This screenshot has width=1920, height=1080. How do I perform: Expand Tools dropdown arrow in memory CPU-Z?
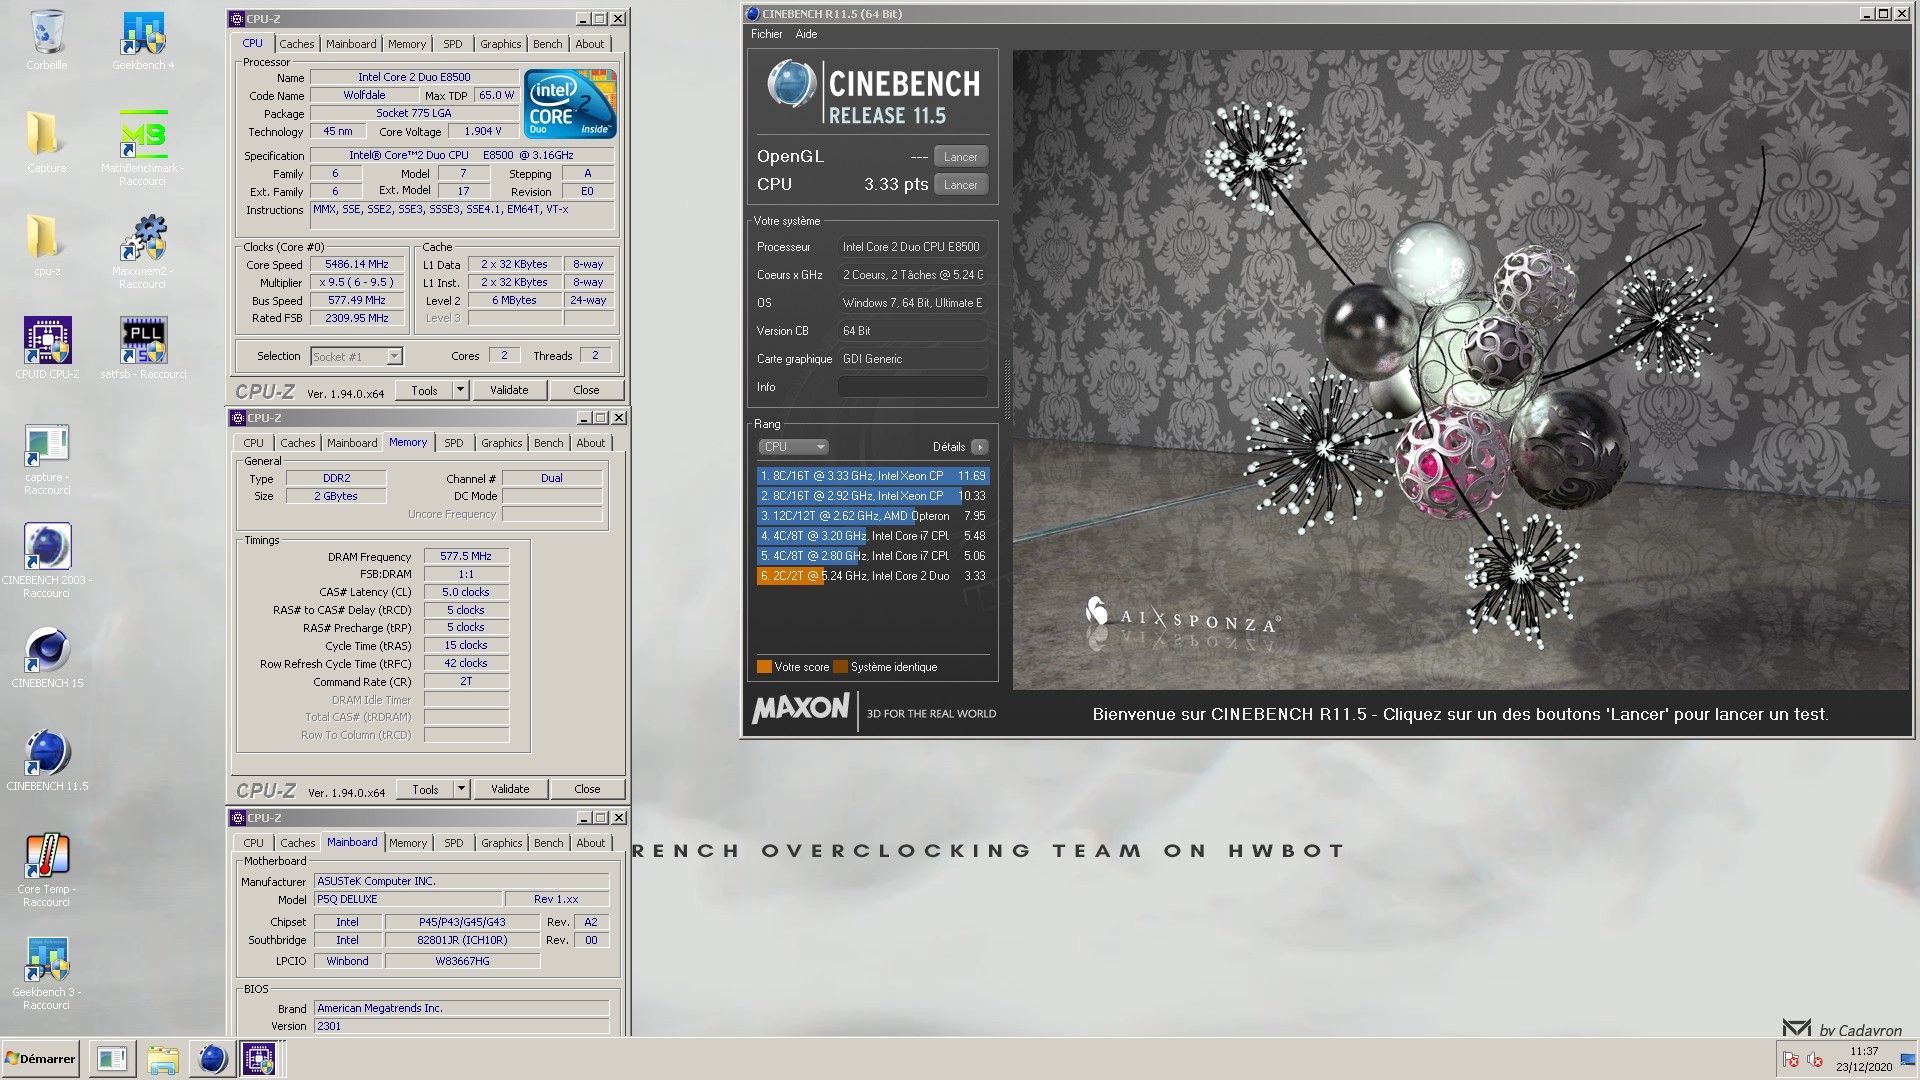pos(461,789)
